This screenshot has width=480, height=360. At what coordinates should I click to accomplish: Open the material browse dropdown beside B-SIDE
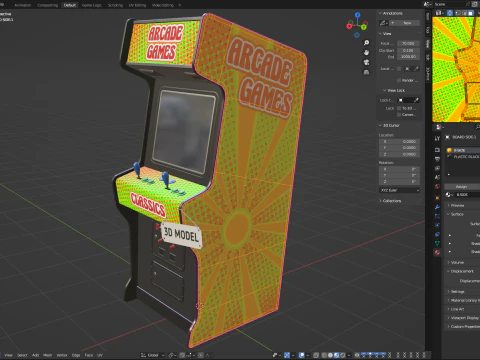coord(449,195)
